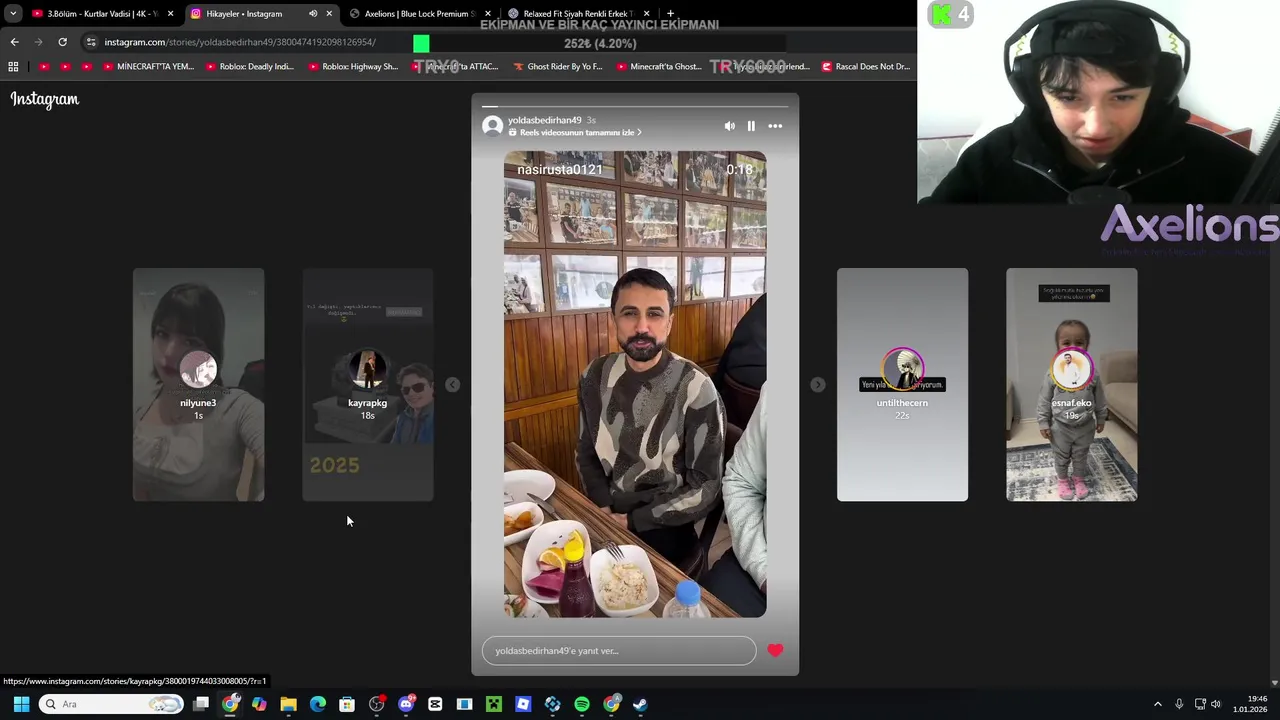This screenshot has width=1280, height=720.
Task: Open OBS Studio from taskbar
Action: [376, 704]
